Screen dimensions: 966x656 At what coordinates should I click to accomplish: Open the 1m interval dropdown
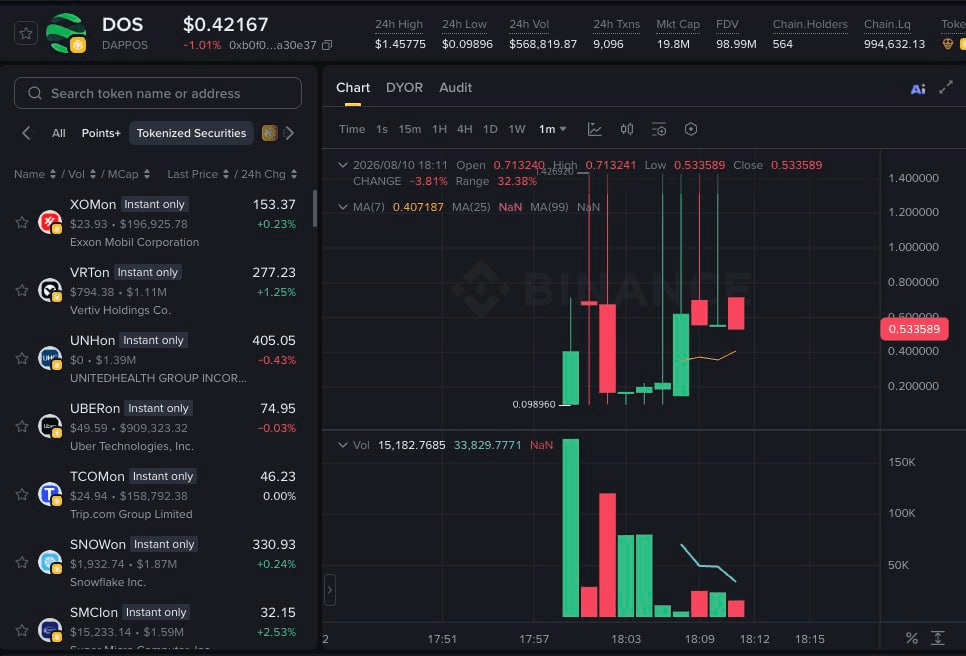coord(553,129)
